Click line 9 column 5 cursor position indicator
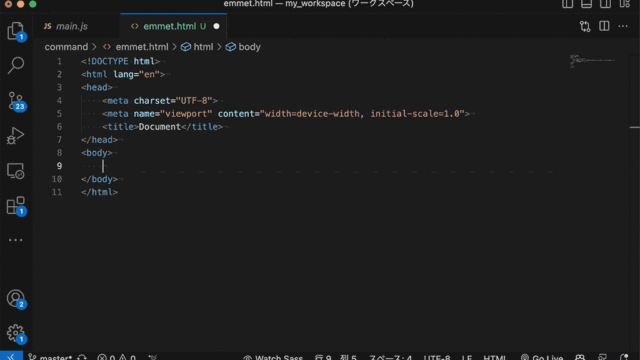Image resolution: width=640 pixels, height=360 pixels. (x=336, y=358)
